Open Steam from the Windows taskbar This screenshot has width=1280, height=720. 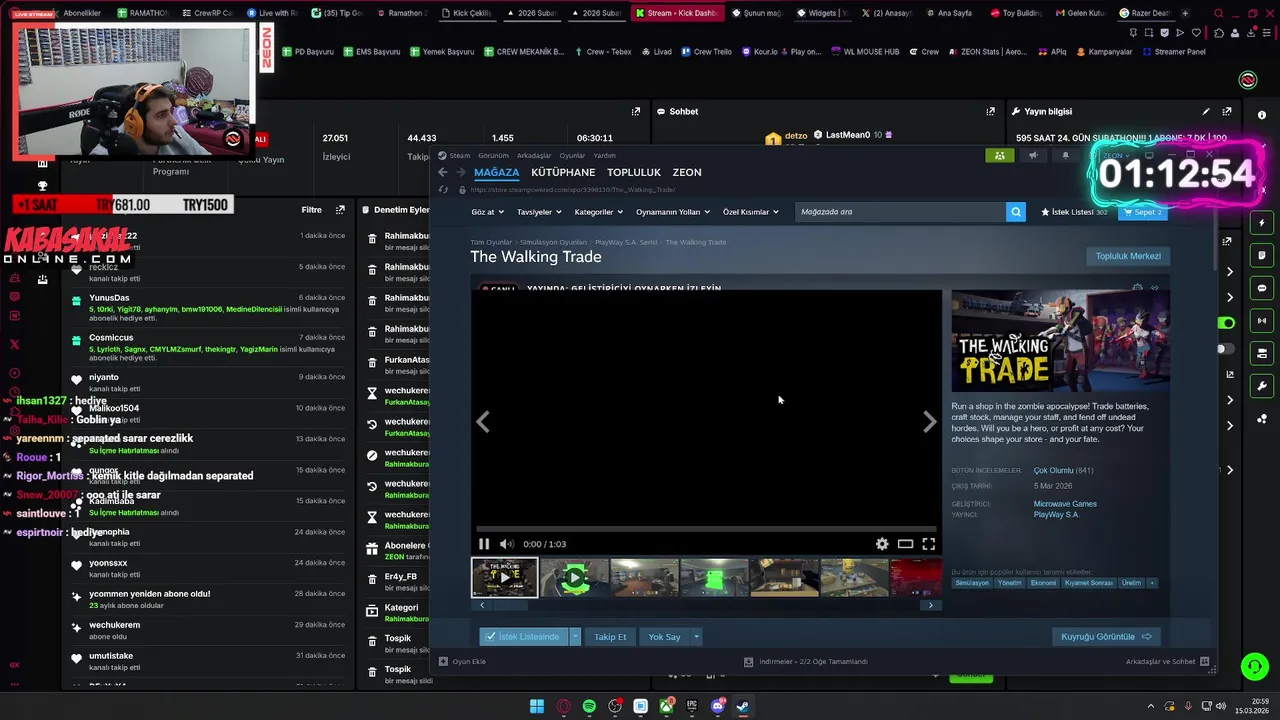coord(743,706)
